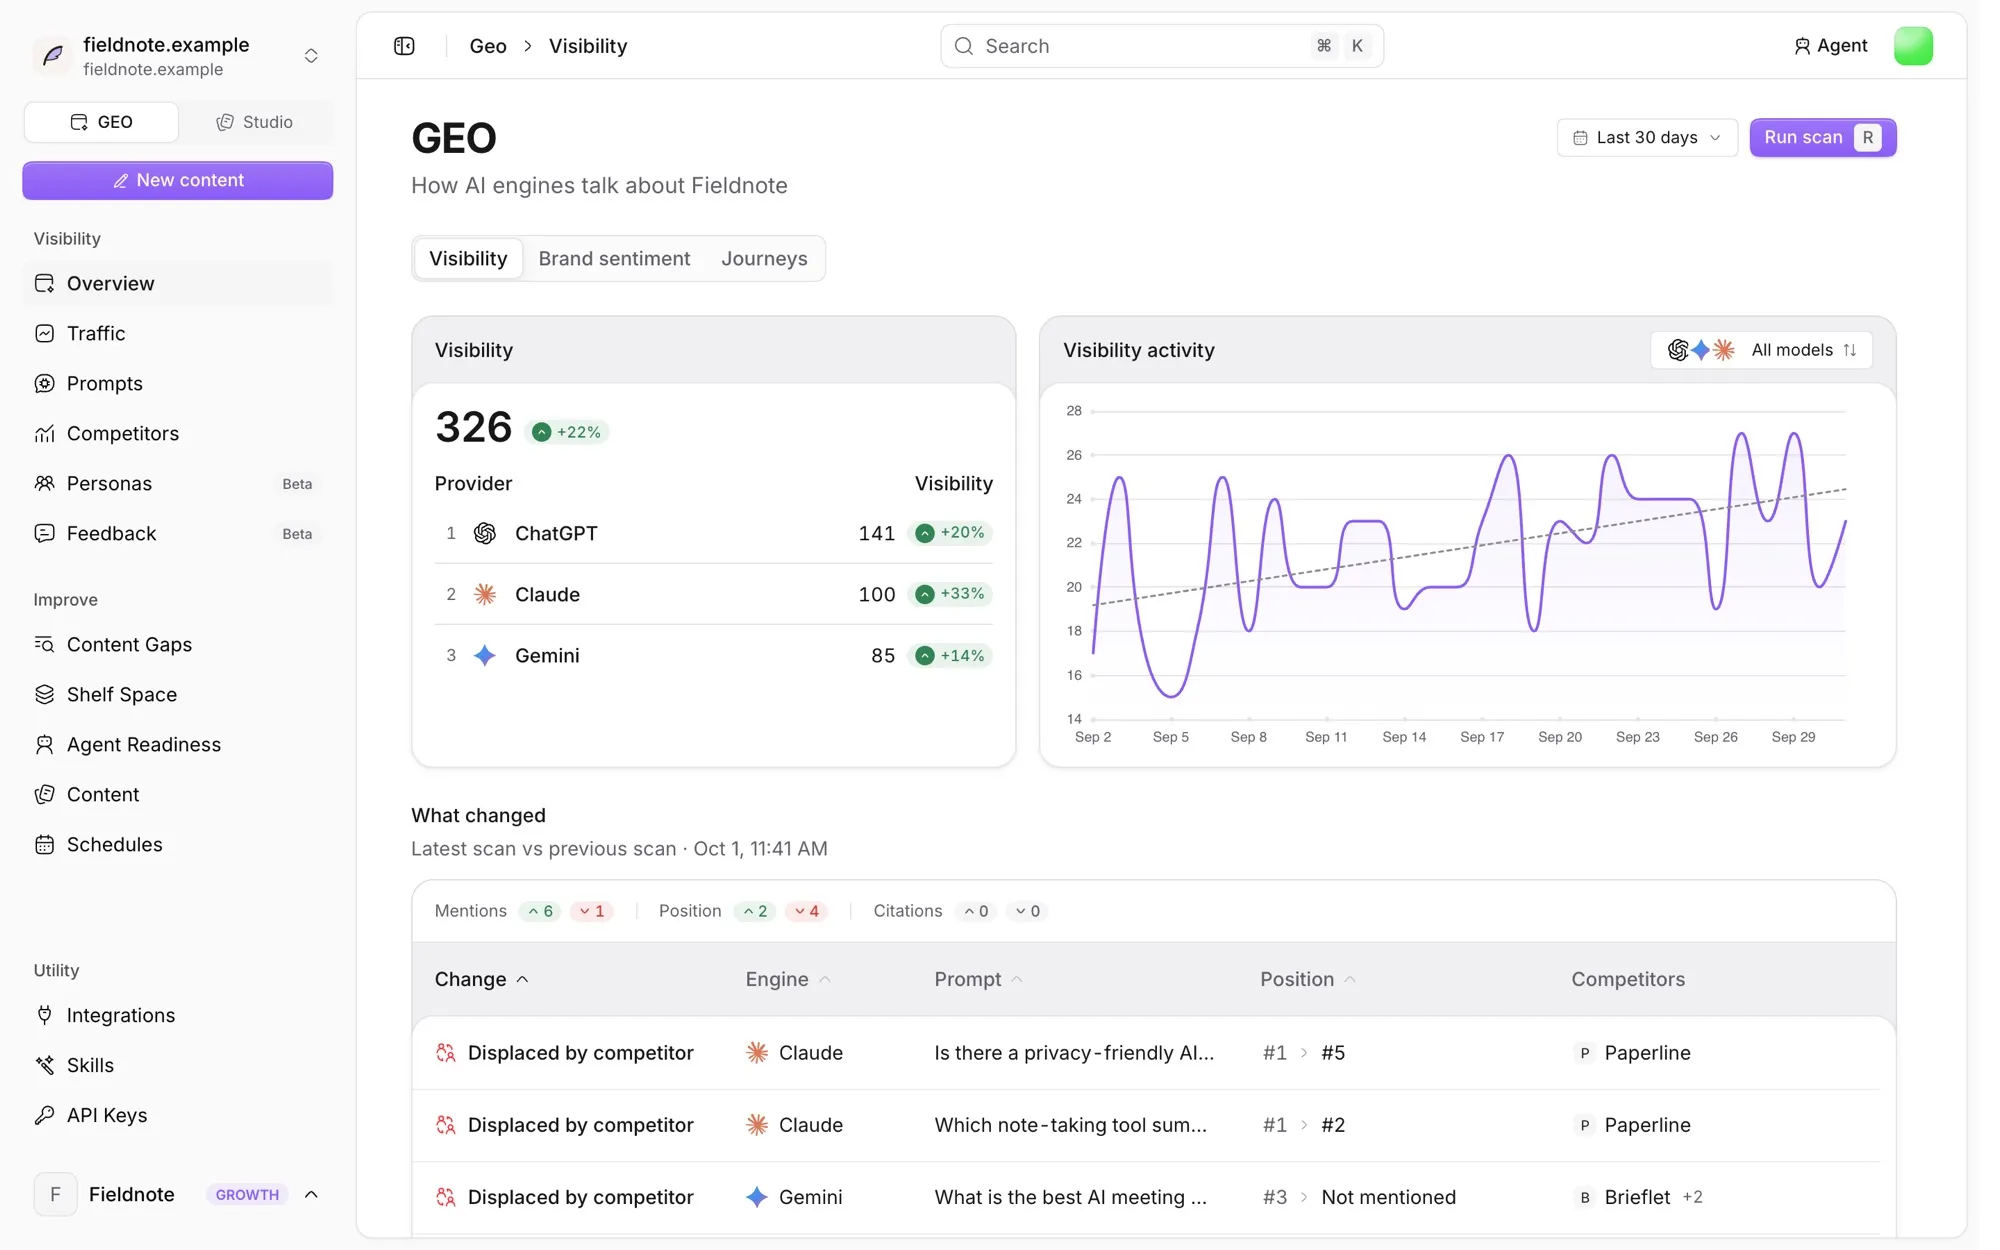This screenshot has width=2000, height=1250.
Task: Open Prompts in the sidebar
Action: 178,383
